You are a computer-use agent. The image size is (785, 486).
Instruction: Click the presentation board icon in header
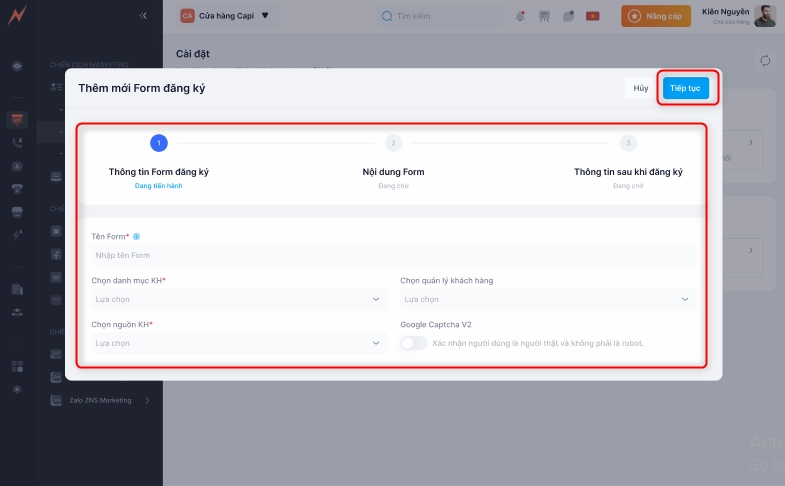coord(544,16)
